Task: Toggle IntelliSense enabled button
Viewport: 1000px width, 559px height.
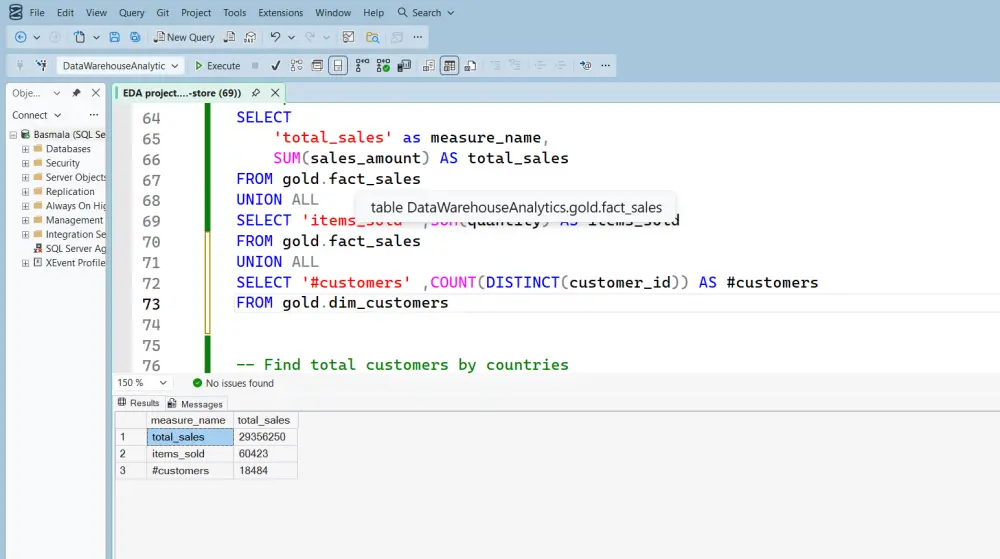Action: tap(338, 66)
